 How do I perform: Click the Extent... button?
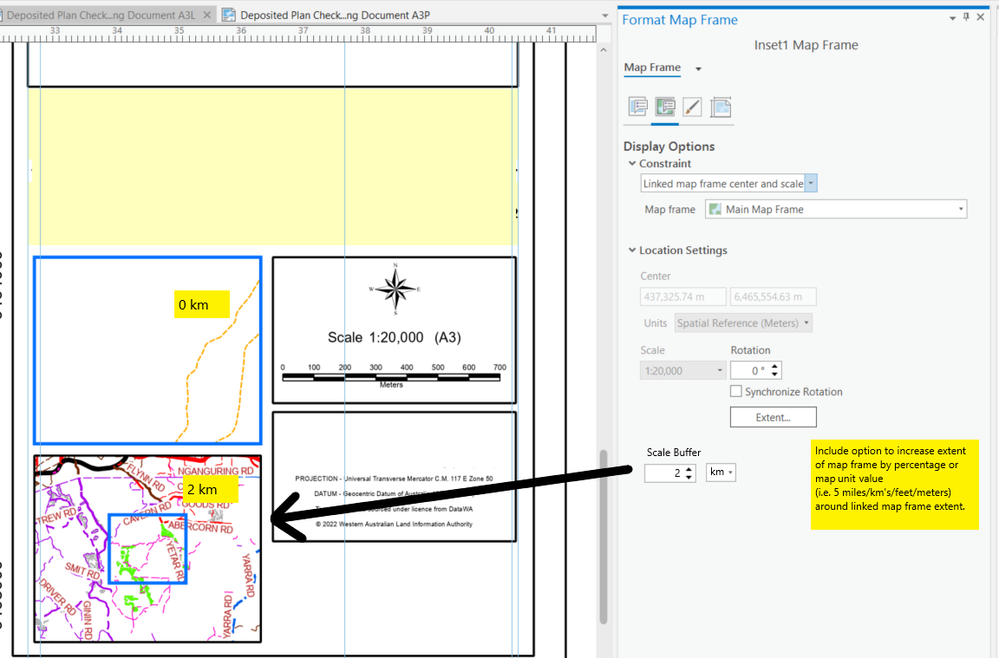(x=773, y=417)
